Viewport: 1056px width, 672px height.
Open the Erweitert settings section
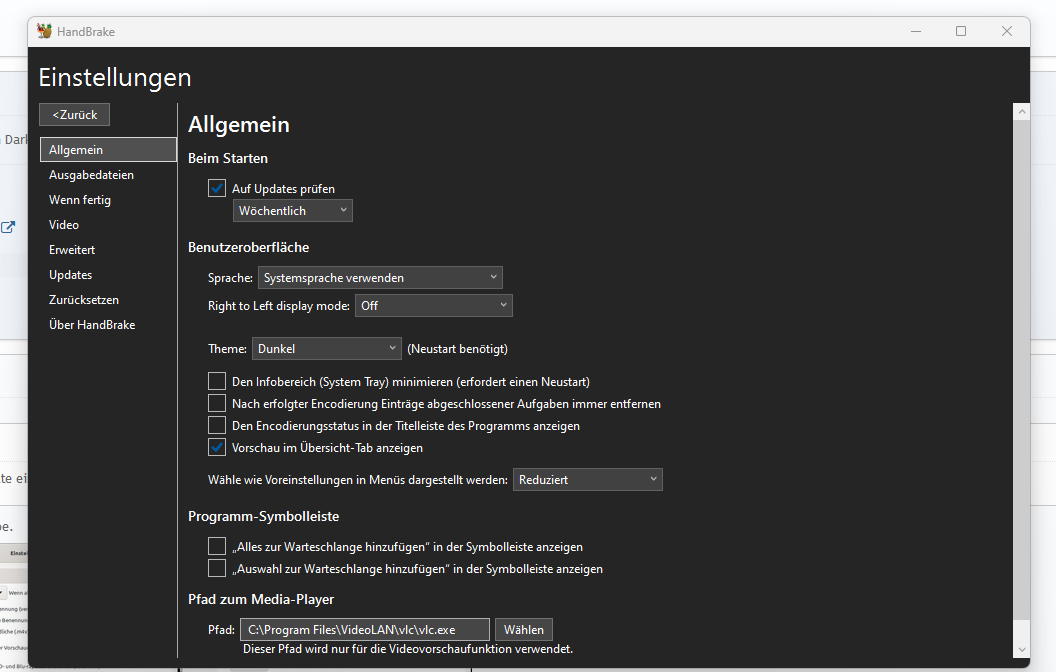(x=108, y=249)
